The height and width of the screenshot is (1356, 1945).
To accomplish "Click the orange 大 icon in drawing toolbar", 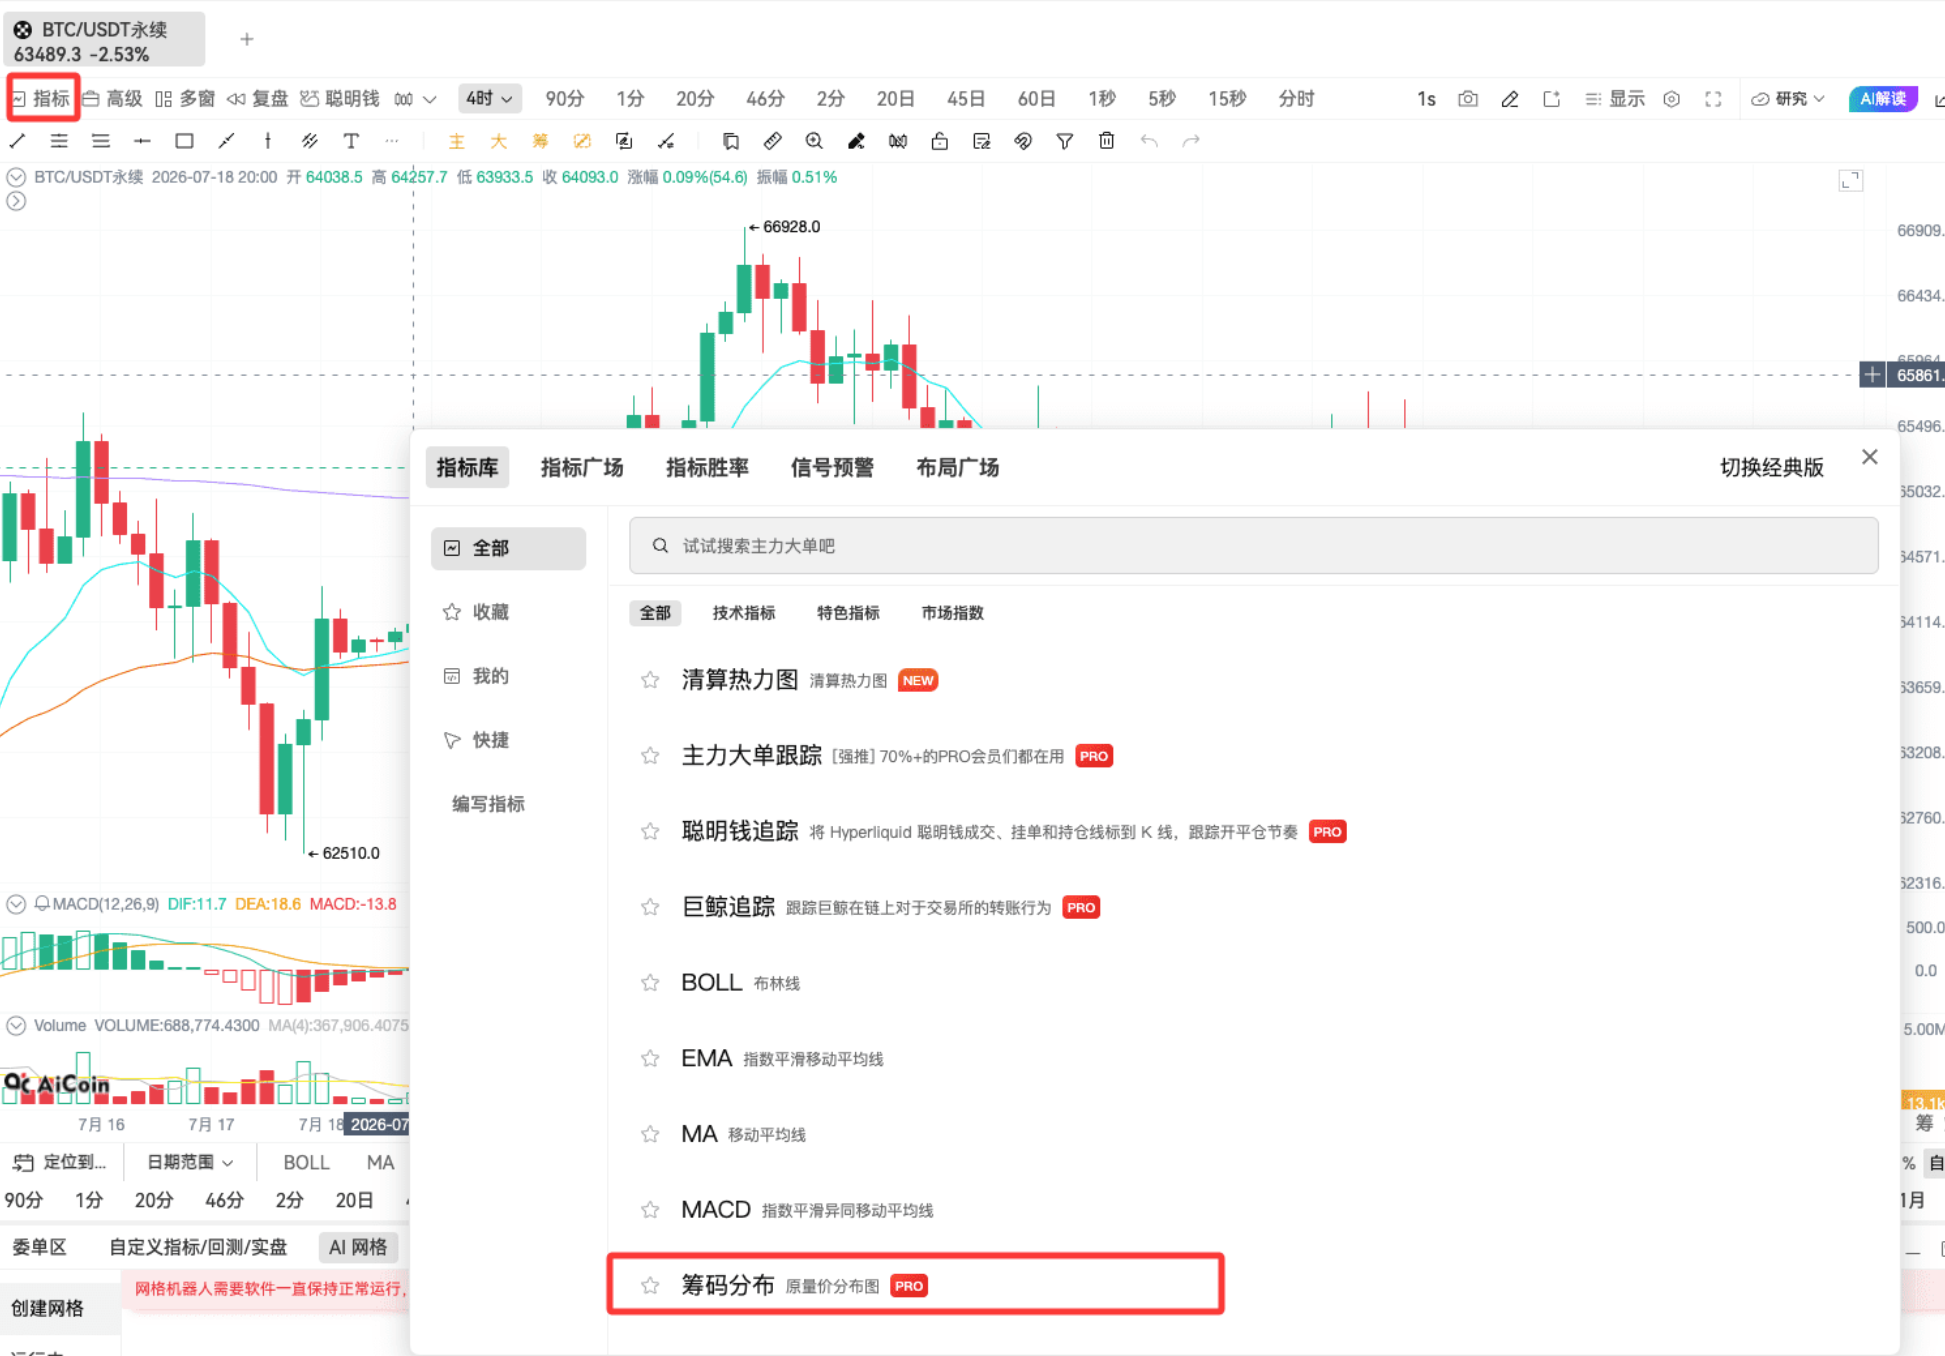I will coord(498,141).
